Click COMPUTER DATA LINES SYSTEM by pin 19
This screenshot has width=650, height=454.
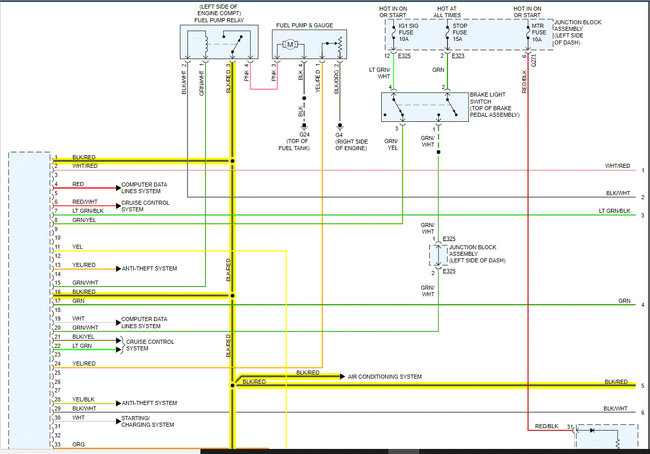144,323
